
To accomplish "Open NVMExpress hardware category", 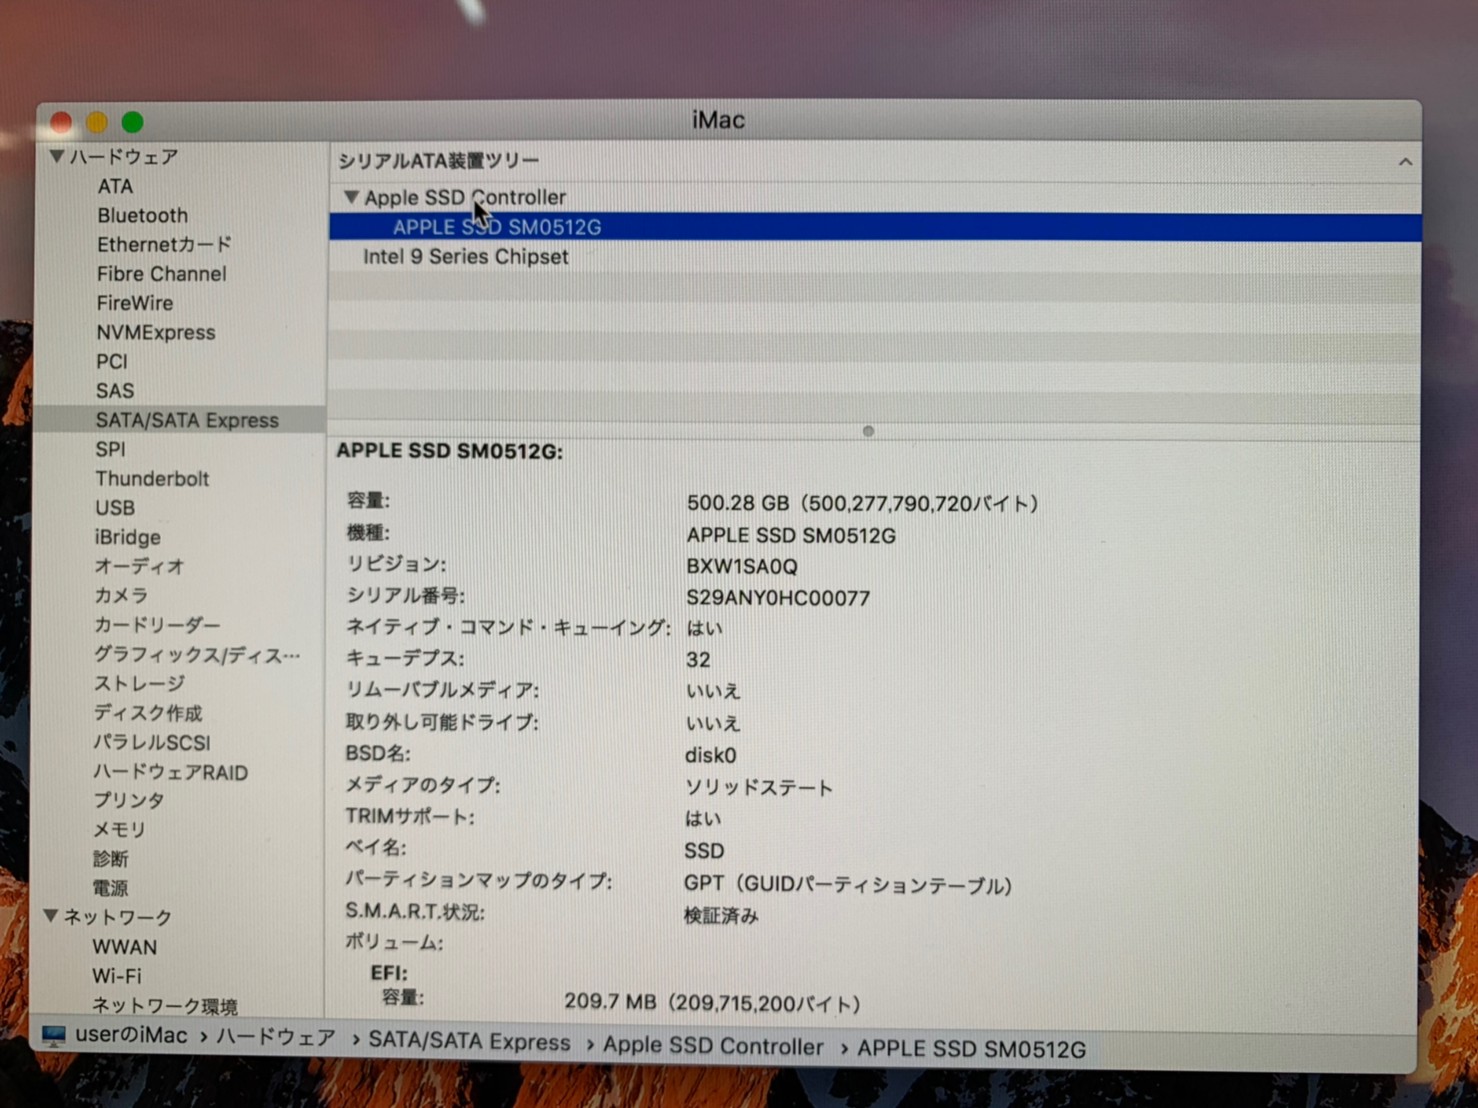I will click(155, 332).
